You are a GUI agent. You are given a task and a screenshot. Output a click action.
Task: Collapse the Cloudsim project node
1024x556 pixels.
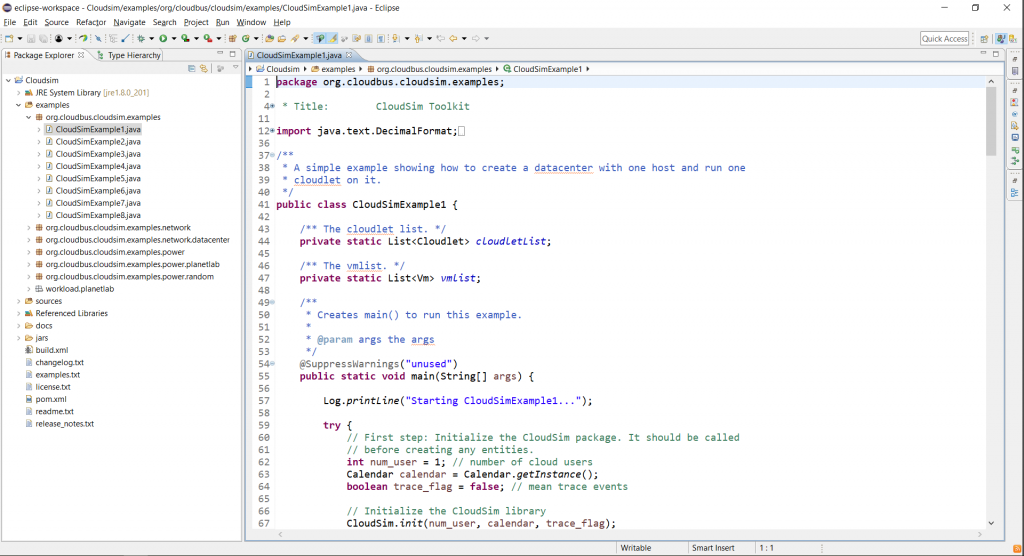[8, 80]
